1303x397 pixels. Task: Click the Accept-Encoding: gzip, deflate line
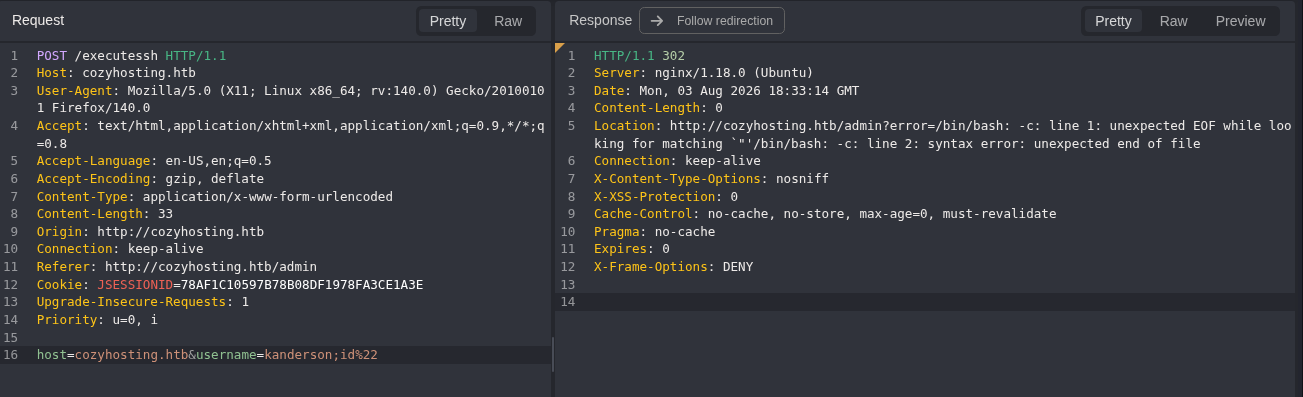tap(150, 179)
